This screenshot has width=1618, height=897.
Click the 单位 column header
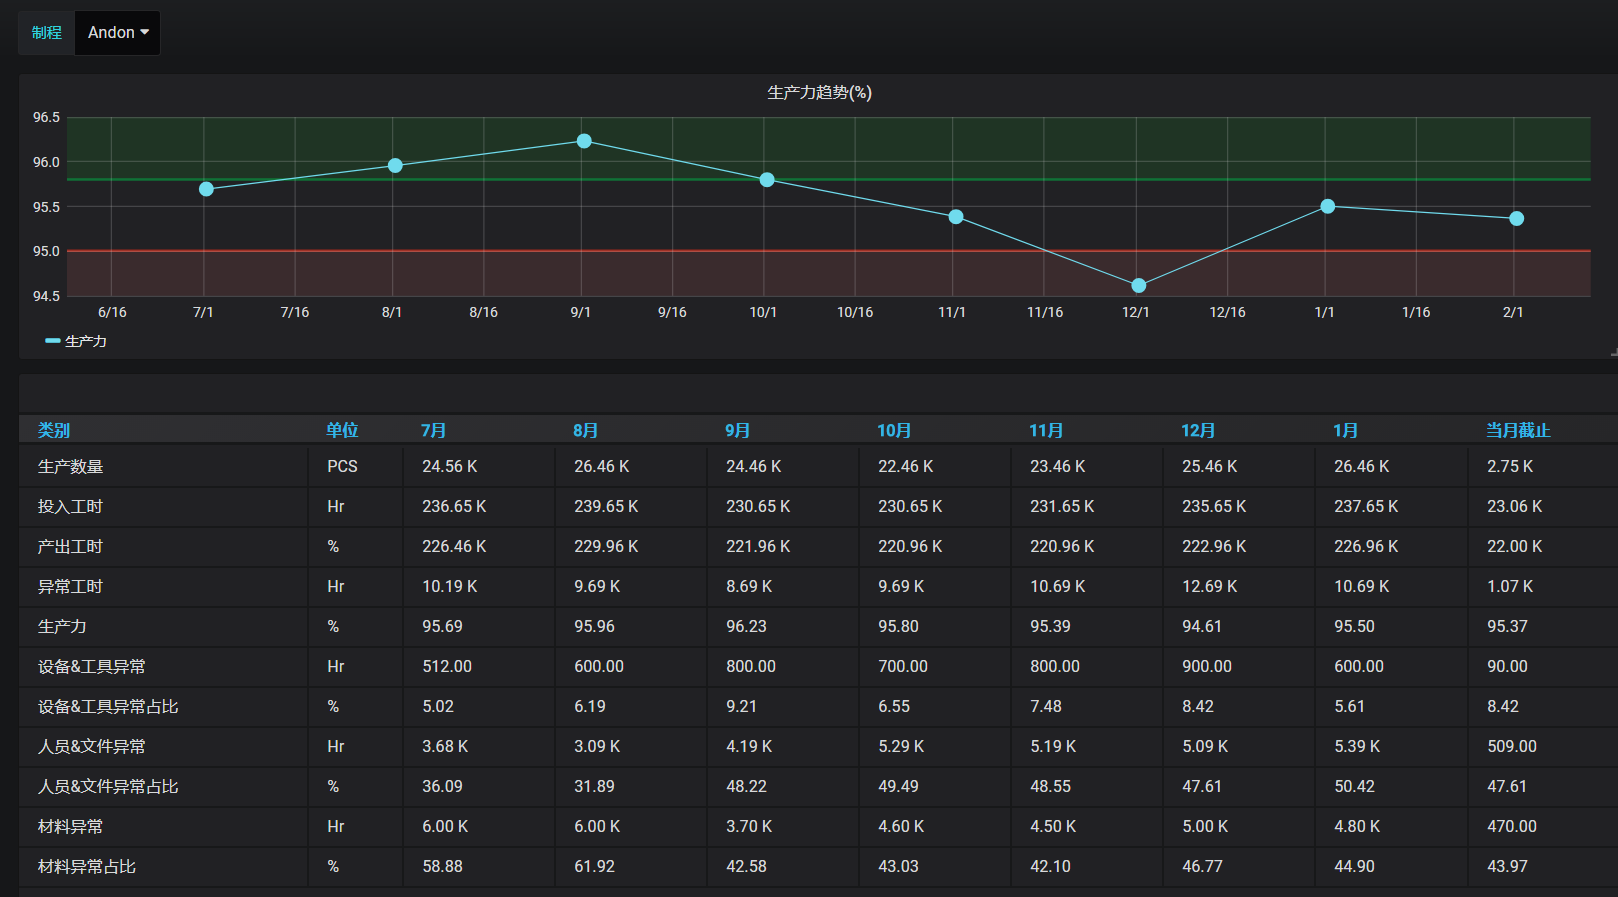click(x=342, y=431)
